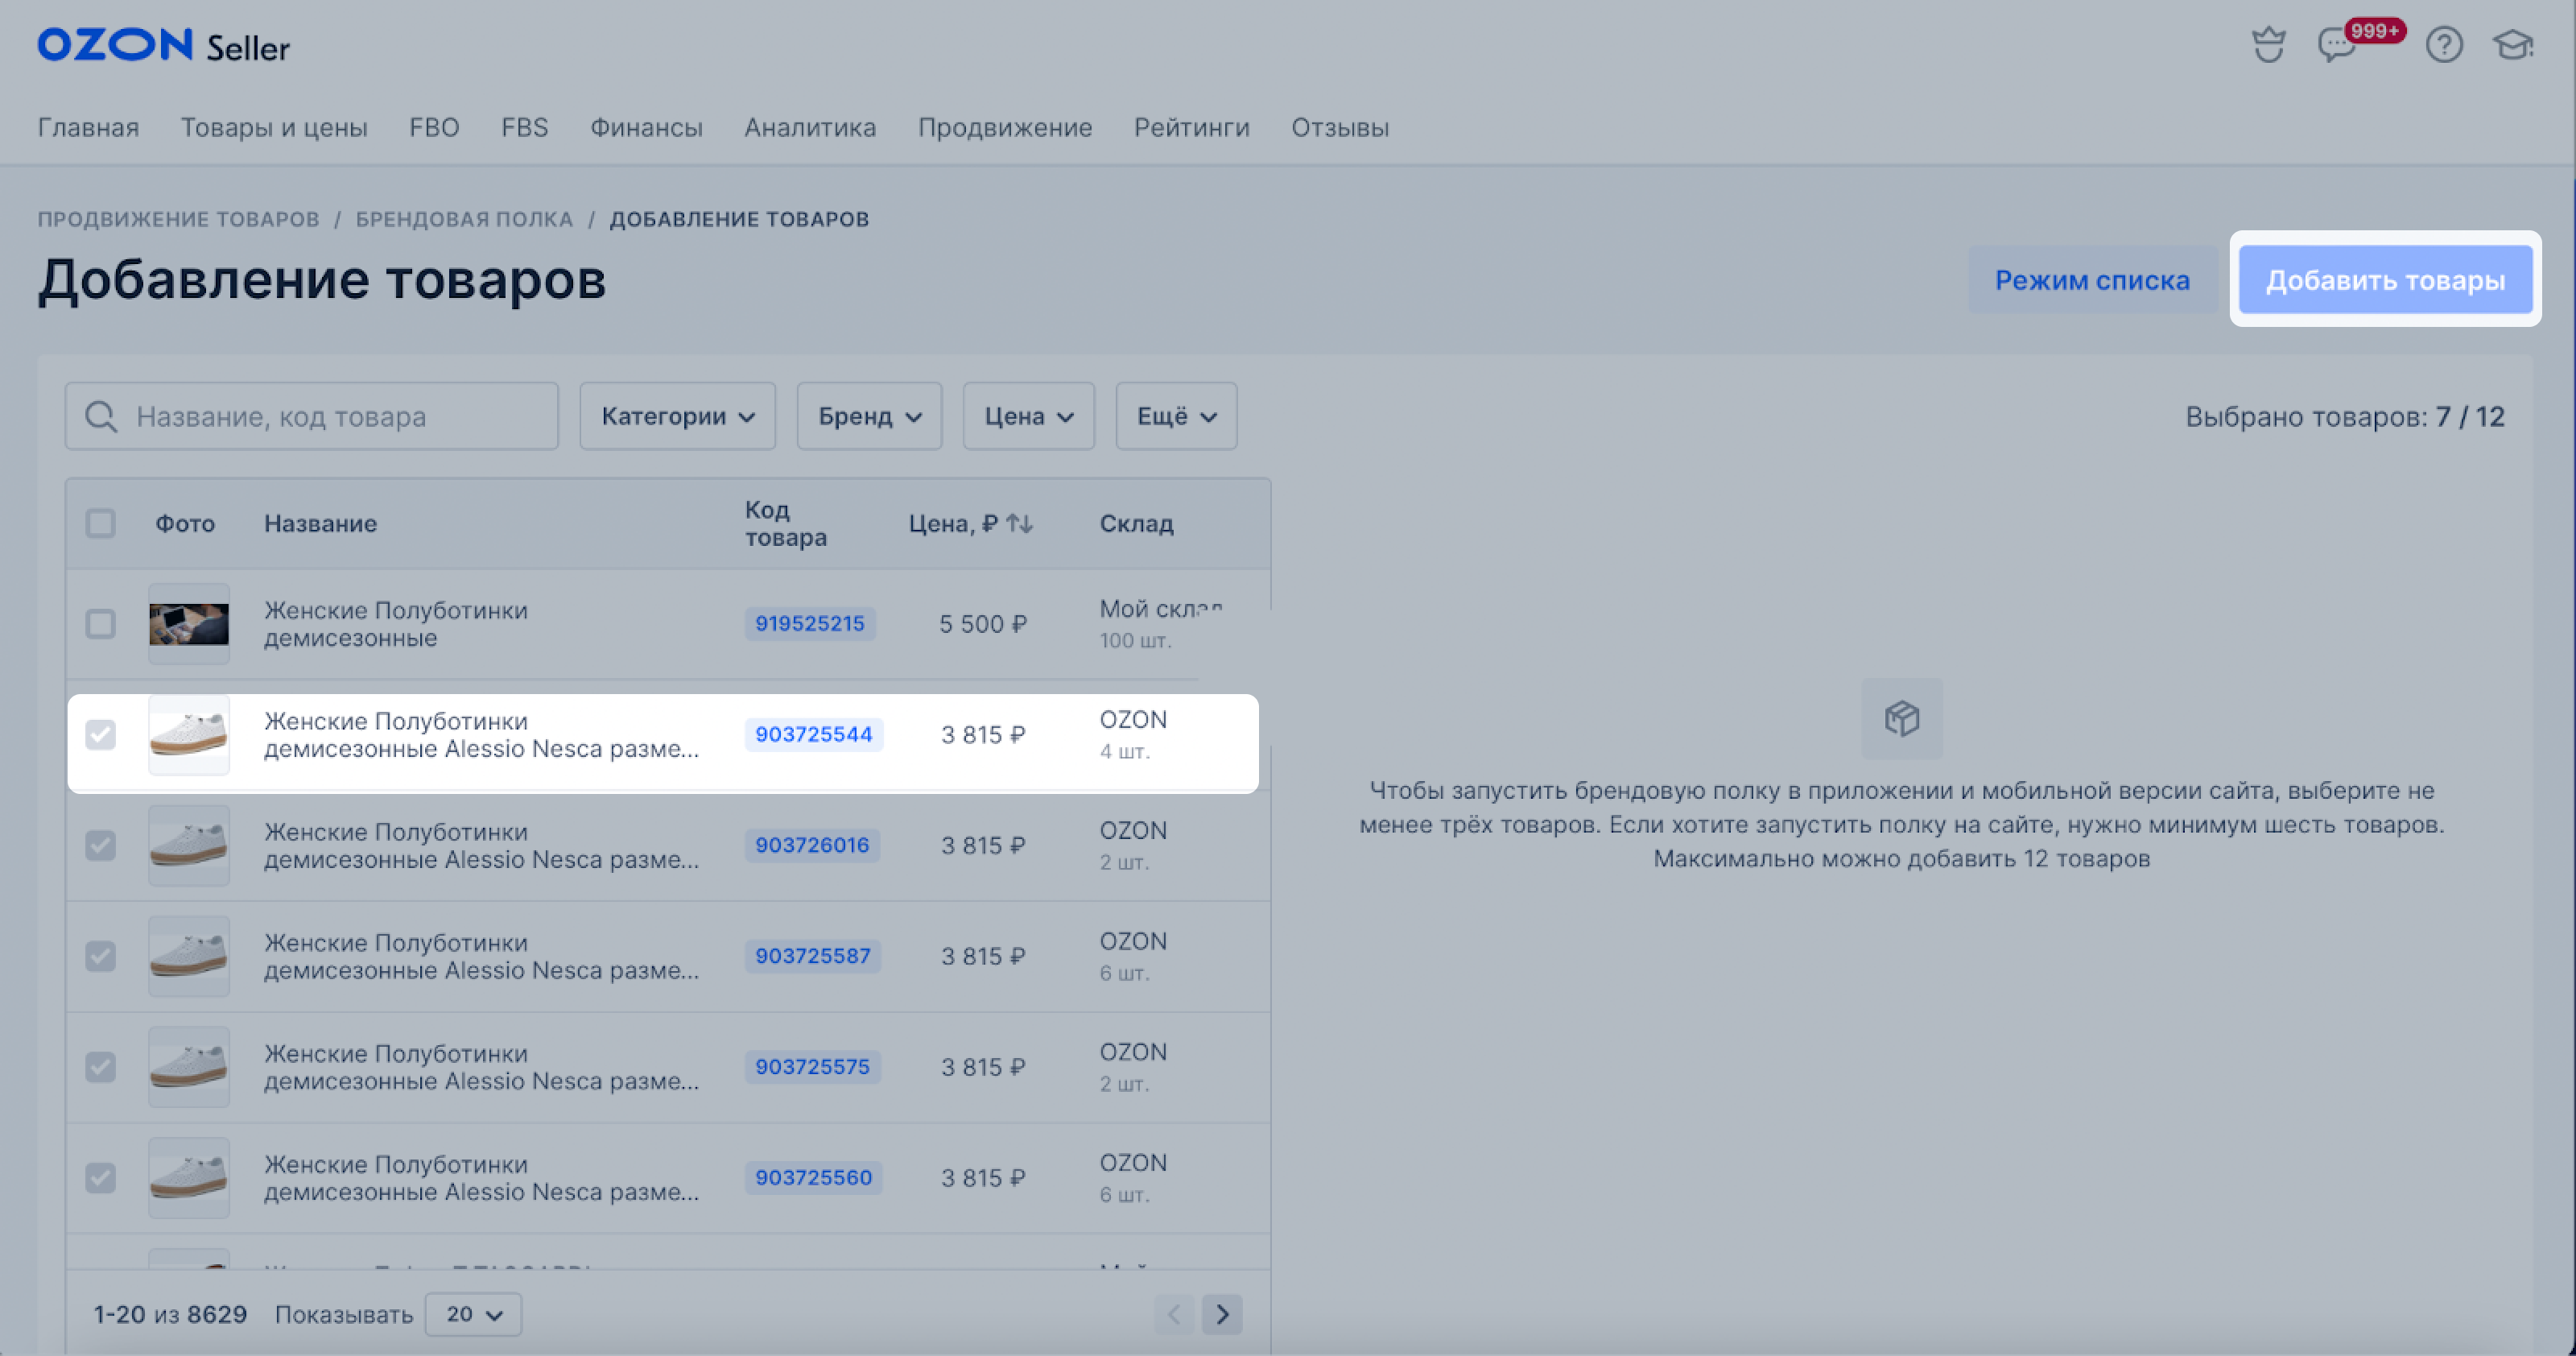Expand the Бренд filter dropdown
The width and height of the screenshot is (2576, 1356).
tap(869, 416)
